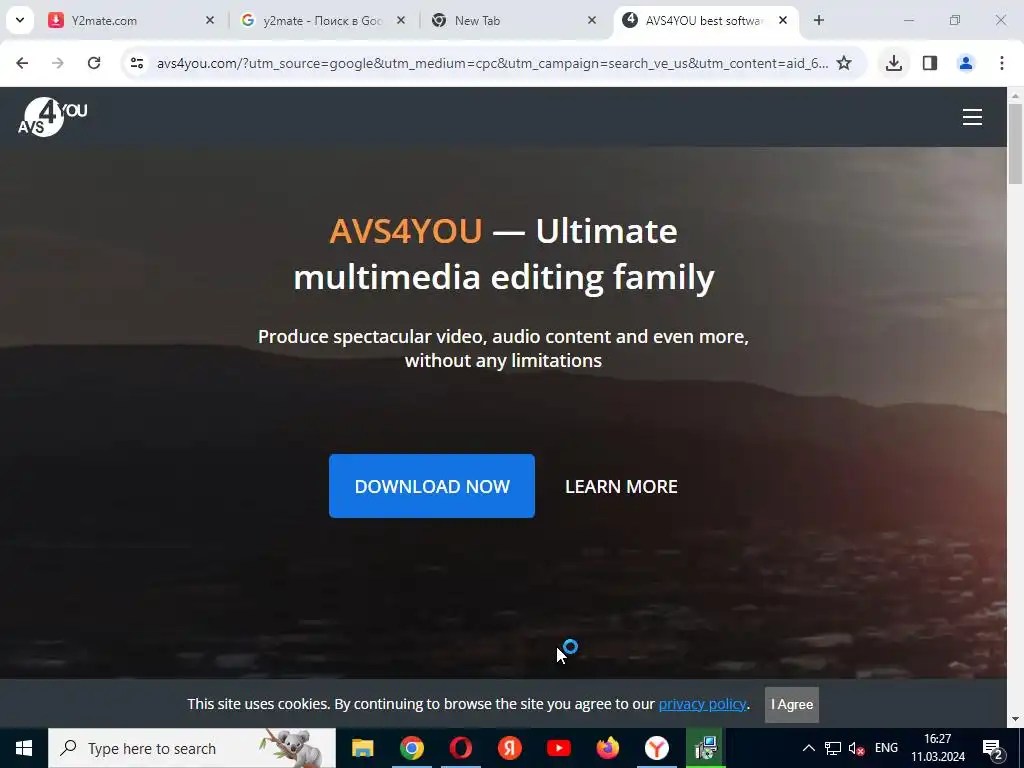Open Yandex Browser from taskbar
Viewport: 1024px width, 768px height.
pyautogui.click(x=656, y=748)
